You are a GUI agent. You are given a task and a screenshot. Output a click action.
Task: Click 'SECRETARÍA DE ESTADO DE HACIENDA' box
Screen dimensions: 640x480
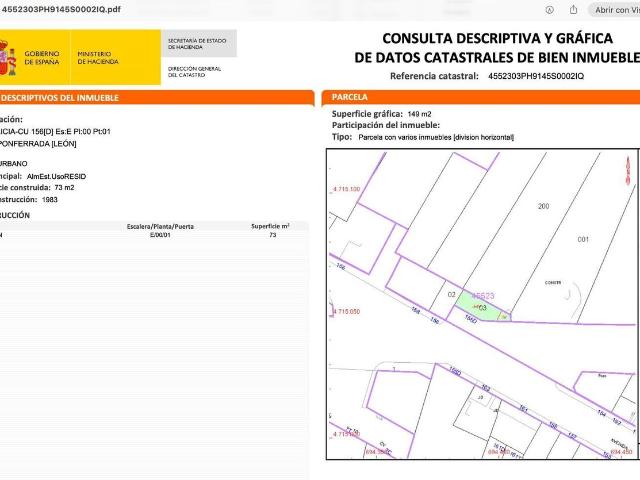coord(199,44)
